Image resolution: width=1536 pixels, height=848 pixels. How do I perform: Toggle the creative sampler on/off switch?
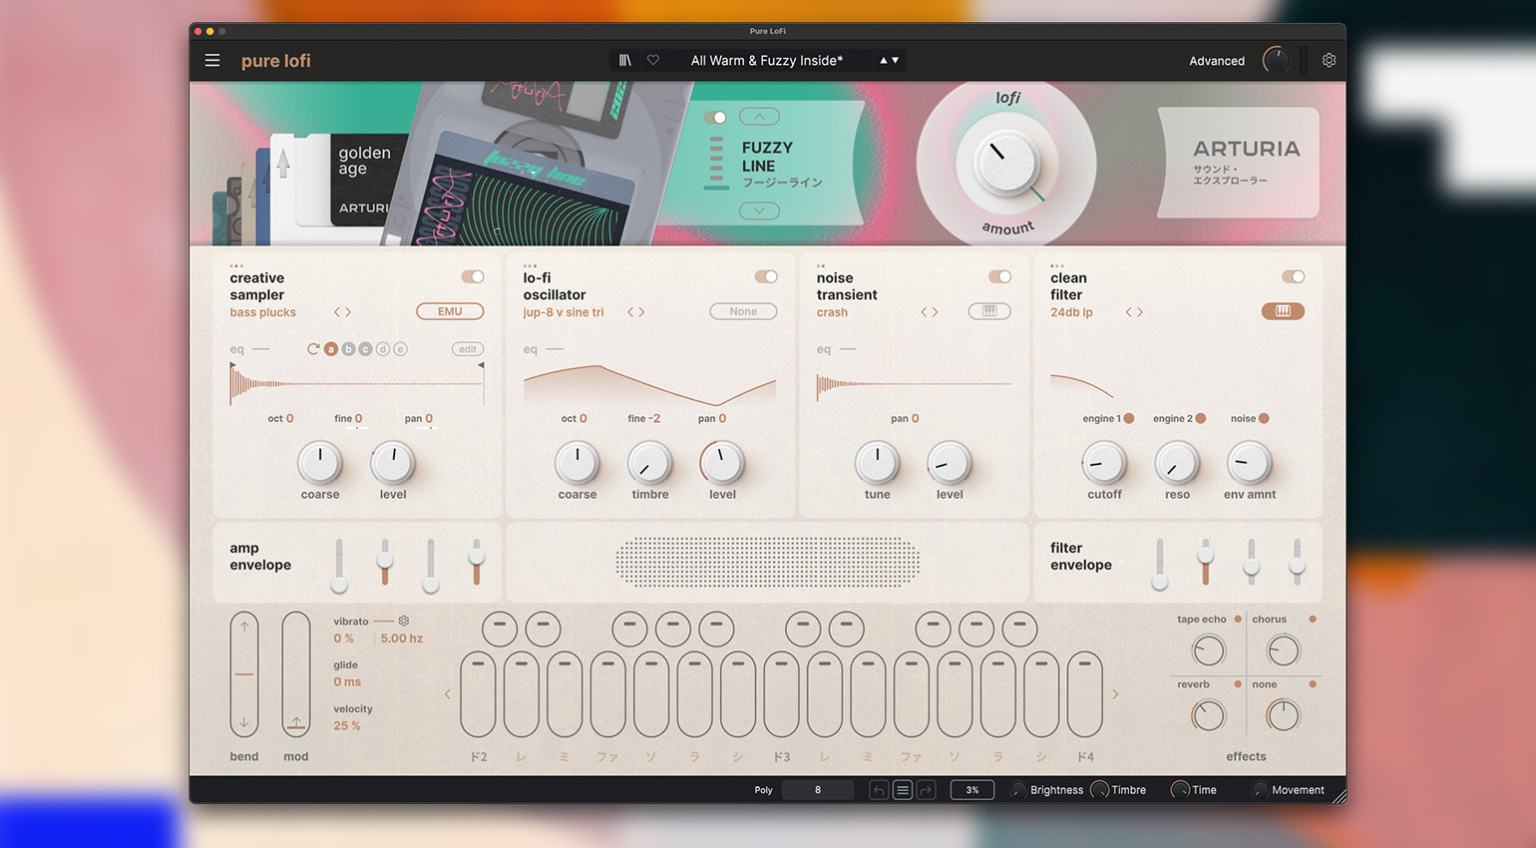(x=472, y=277)
